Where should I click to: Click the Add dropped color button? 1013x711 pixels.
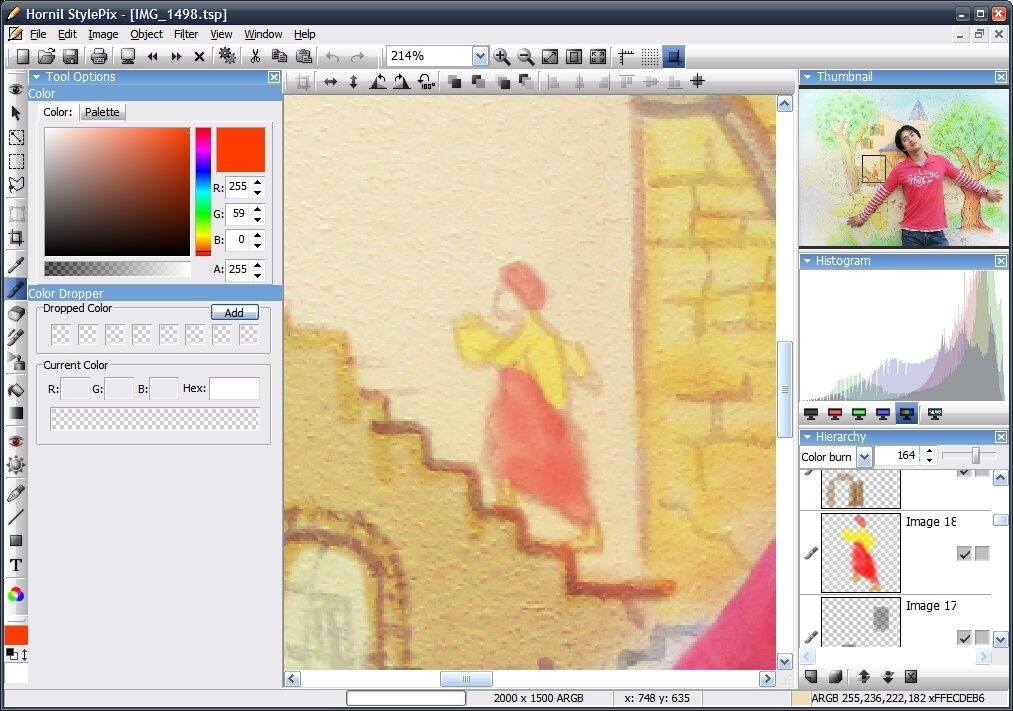pyautogui.click(x=235, y=313)
